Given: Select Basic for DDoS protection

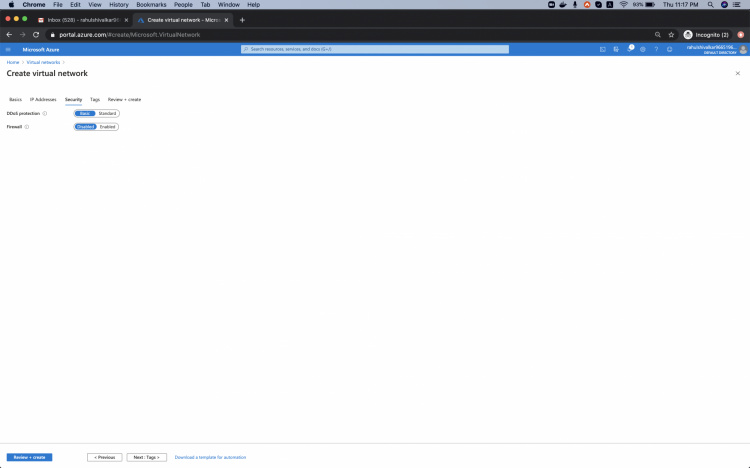Looking at the screenshot, I should click(x=85, y=113).
